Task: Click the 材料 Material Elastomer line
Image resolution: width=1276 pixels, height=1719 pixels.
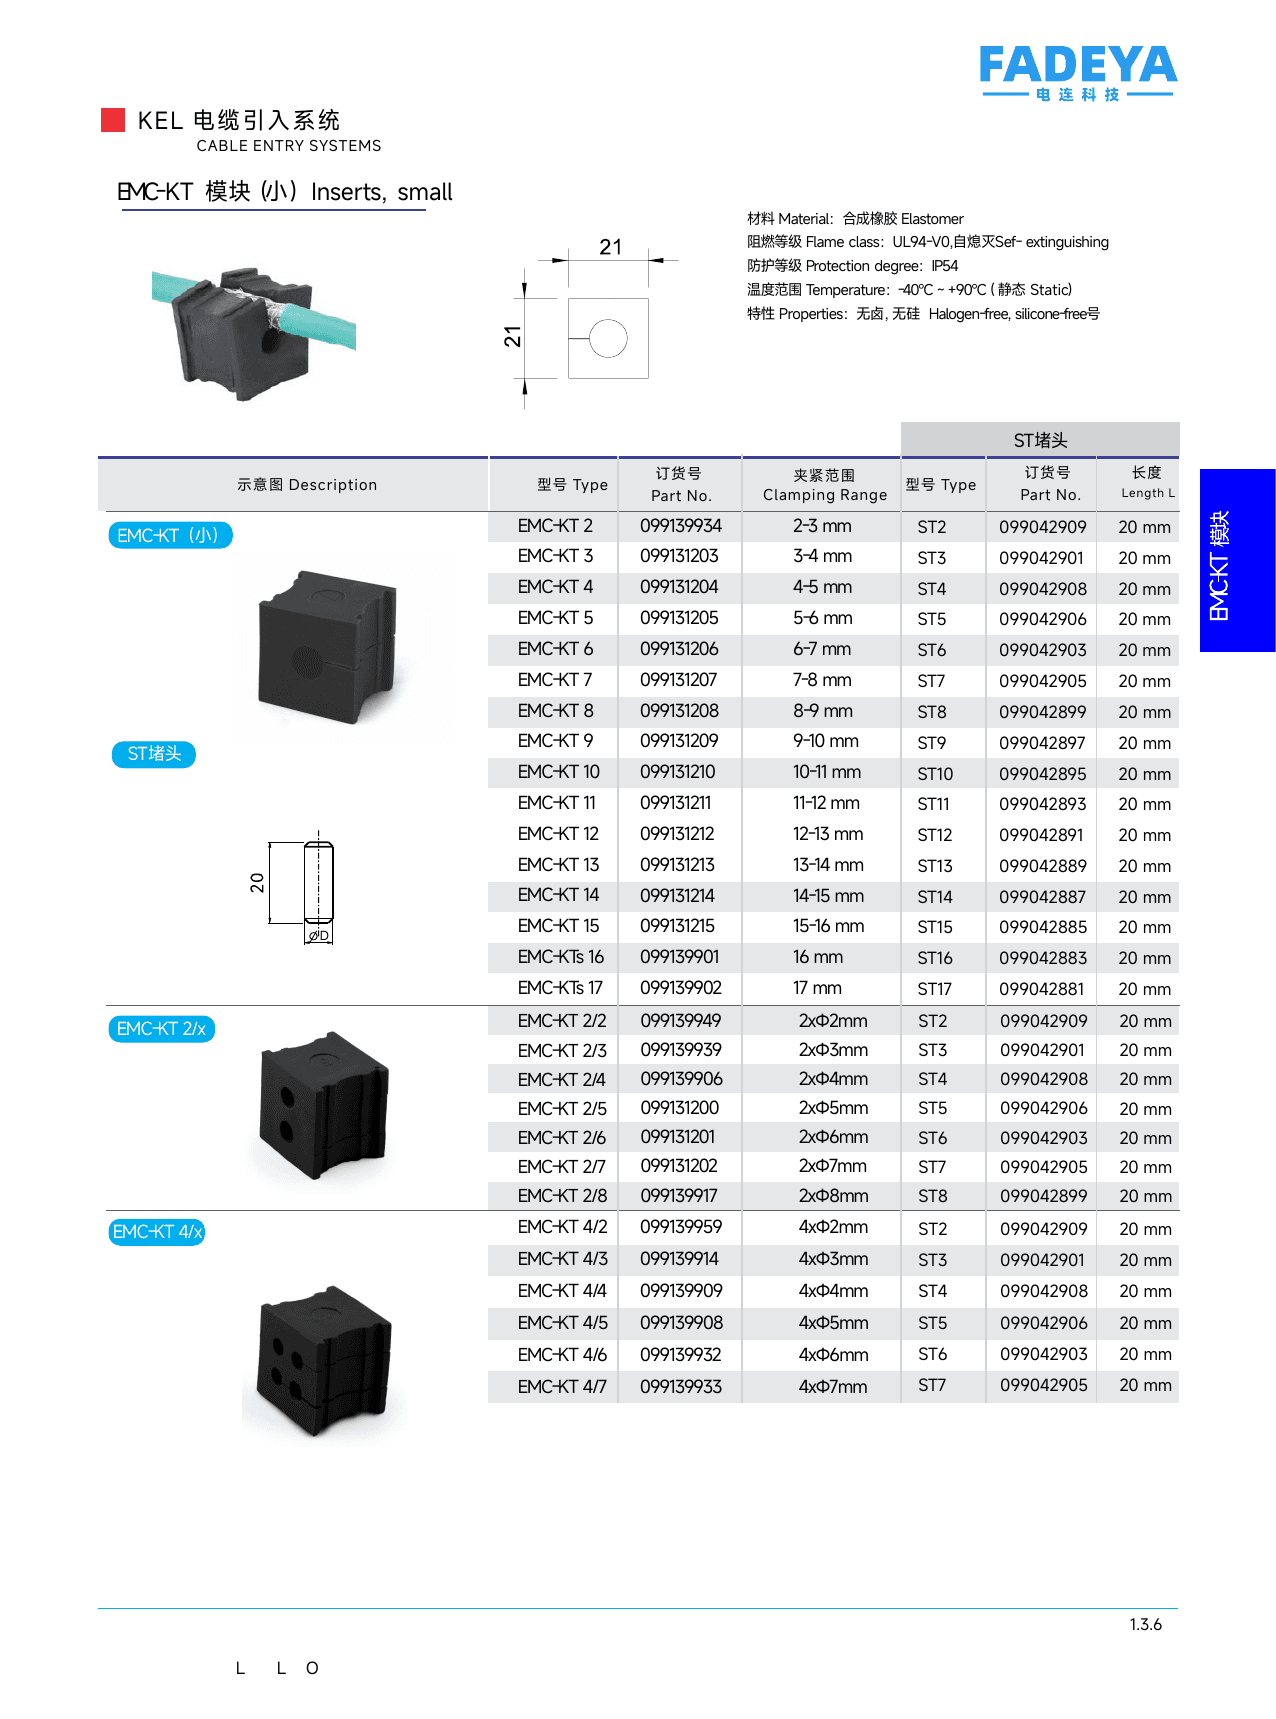Action: tap(855, 219)
